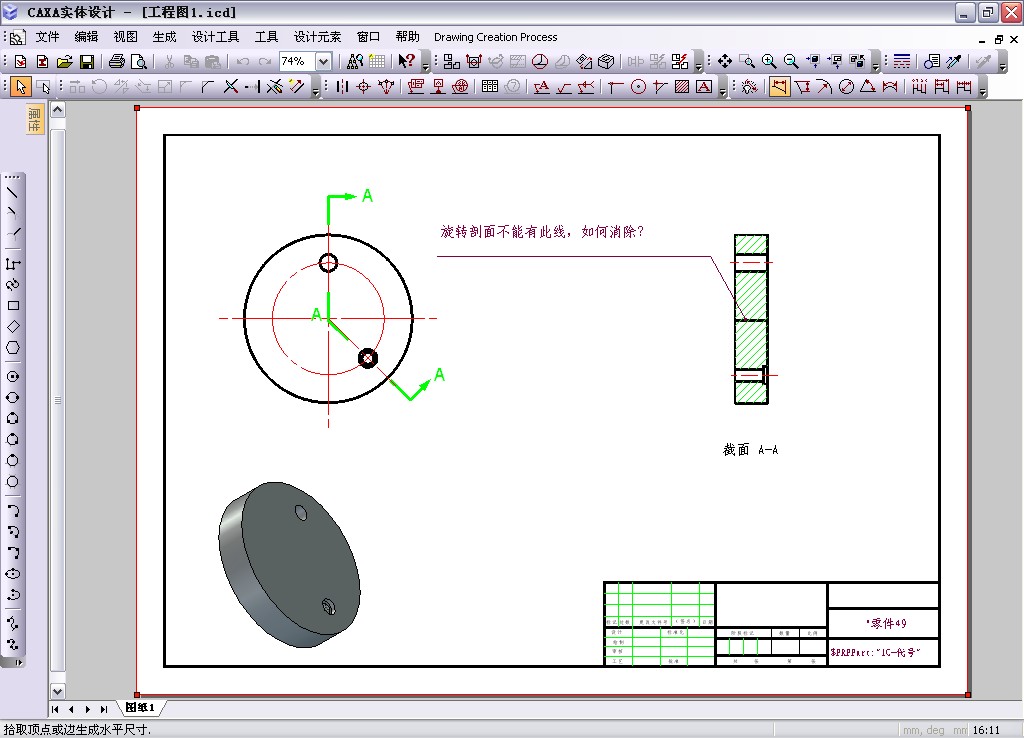Open the zoom percentage dropdown arrow

click(x=323, y=61)
